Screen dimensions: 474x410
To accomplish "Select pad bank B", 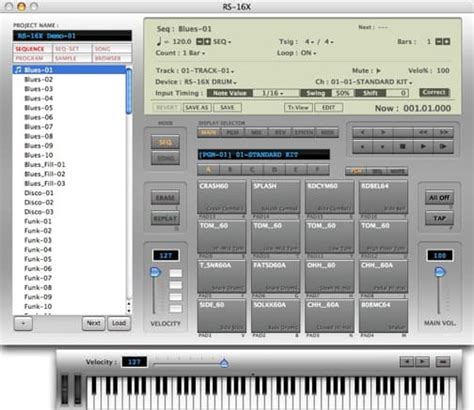I will (230, 170).
